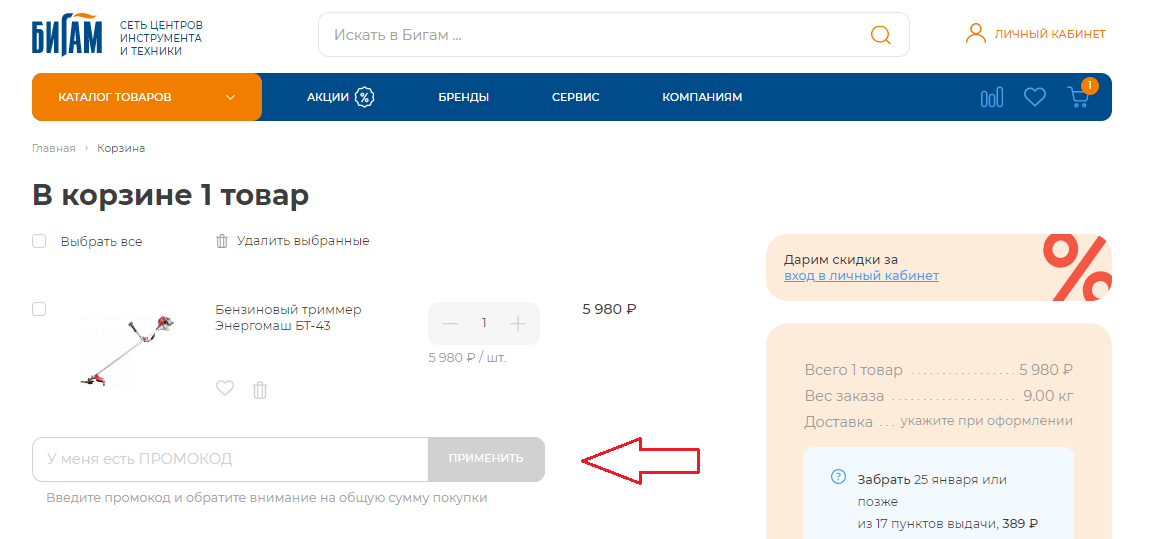
Task: Open the shopping cart icon
Action: point(1078,97)
